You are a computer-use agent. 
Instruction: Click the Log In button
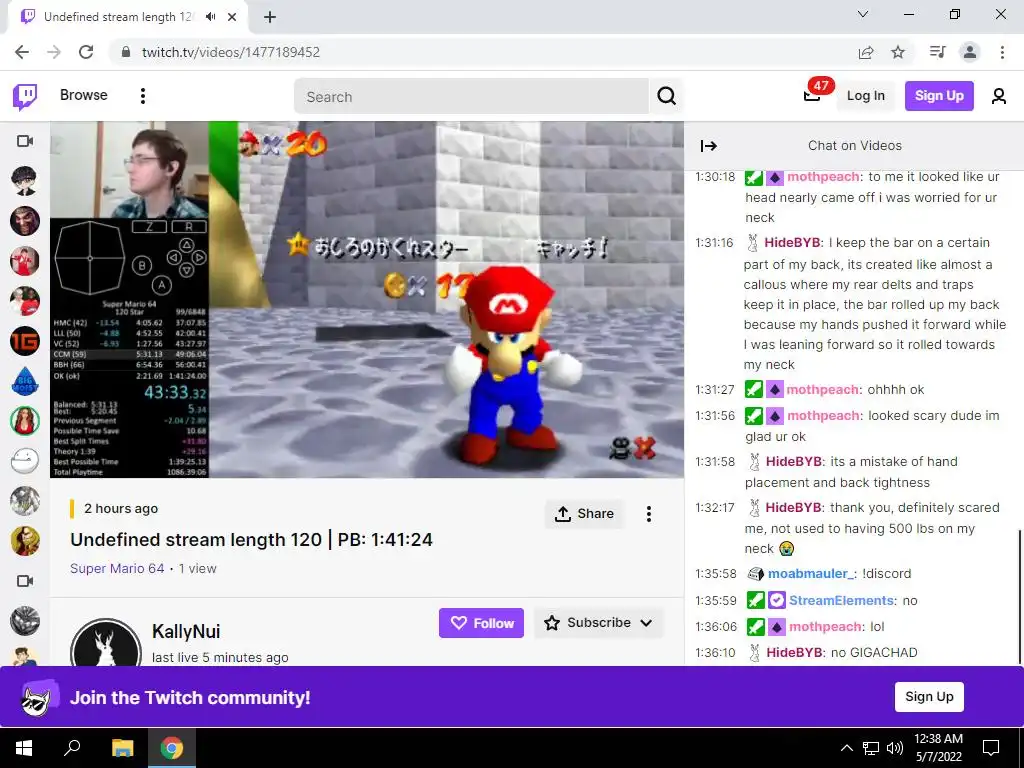pyautogui.click(x=865, y=96)
